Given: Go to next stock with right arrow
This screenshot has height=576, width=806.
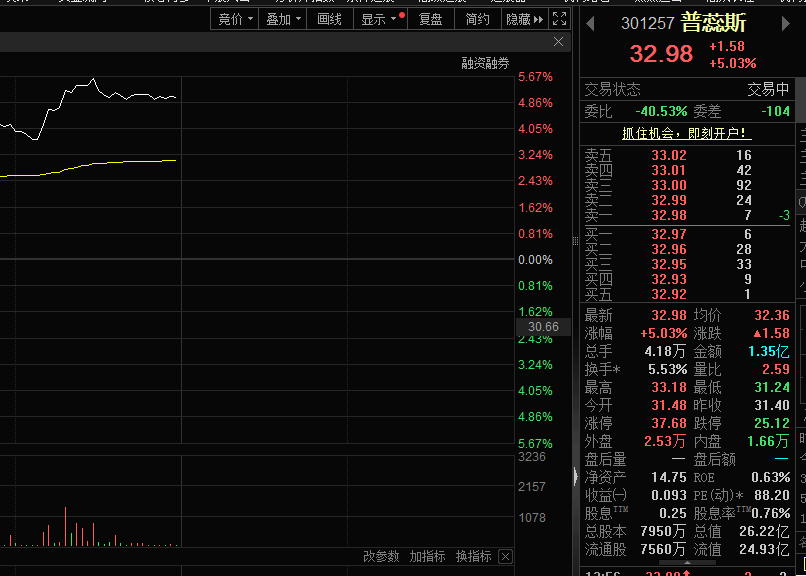Looking at the screenshot, I should click(x=785, y=24).
